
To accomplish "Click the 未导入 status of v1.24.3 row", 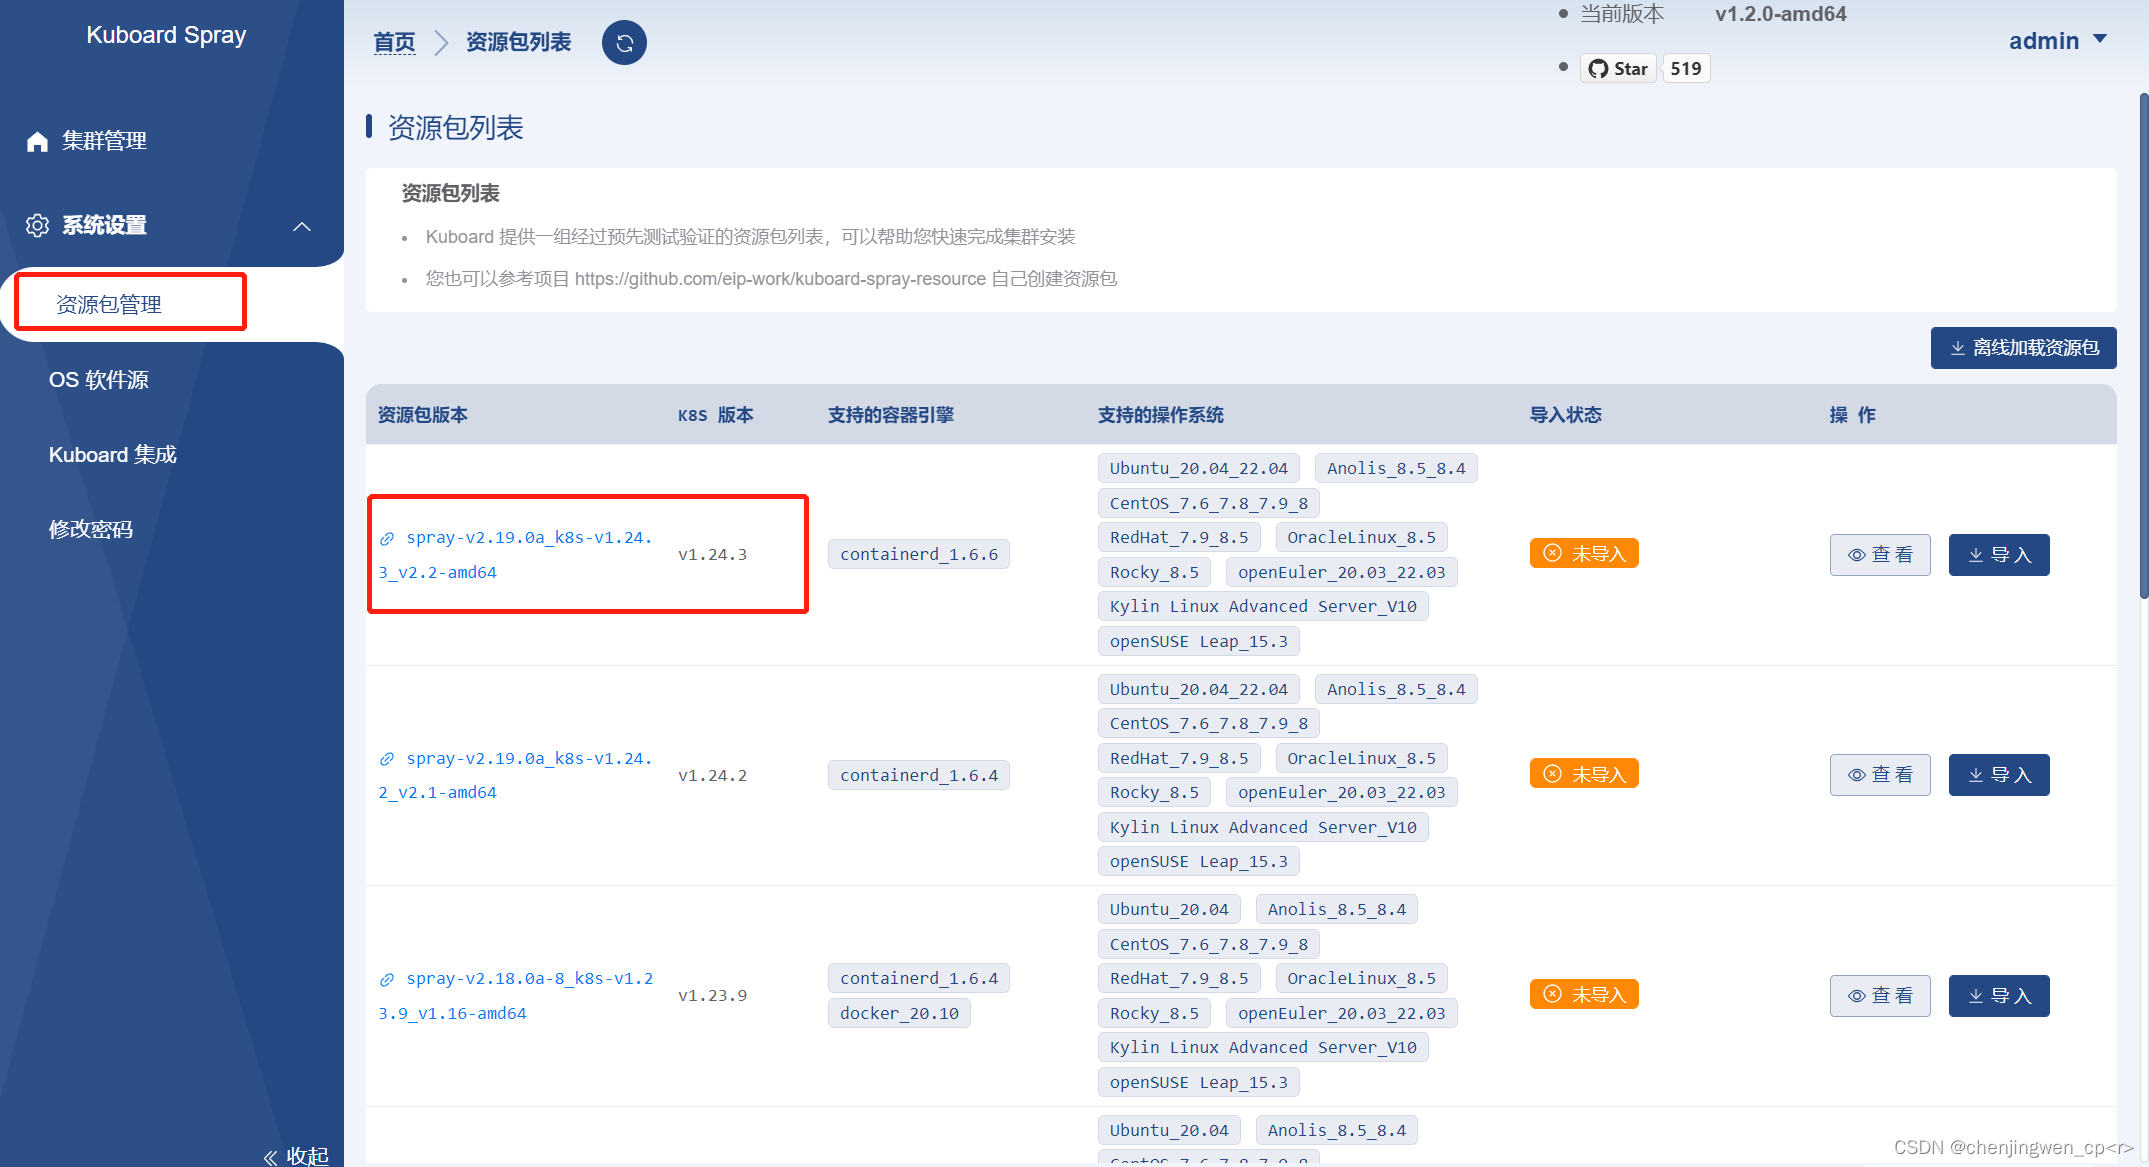I will (1584, 554).
